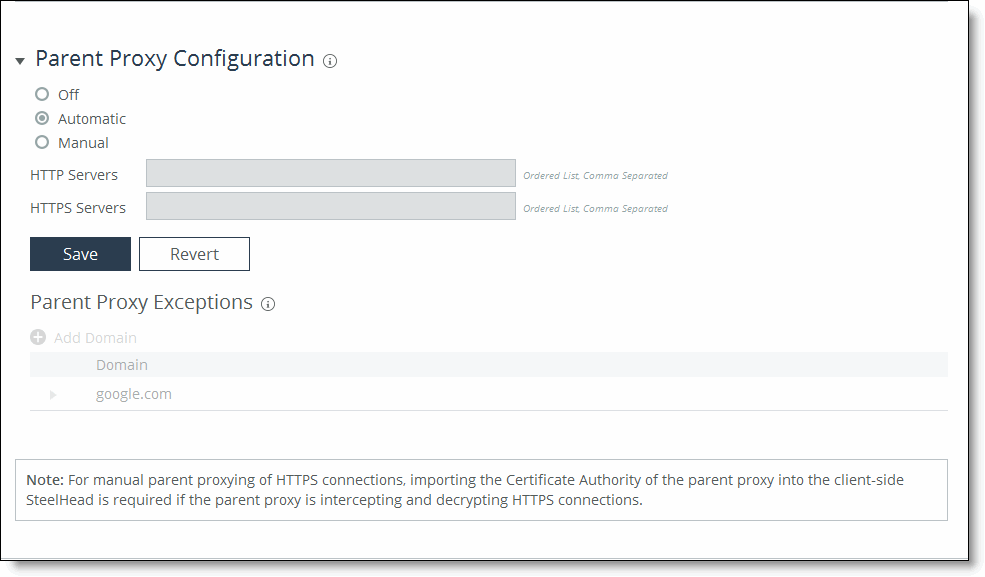Expand the google.com row arrow
Viewport: 985px width, 577px height.
pos(53,395)
